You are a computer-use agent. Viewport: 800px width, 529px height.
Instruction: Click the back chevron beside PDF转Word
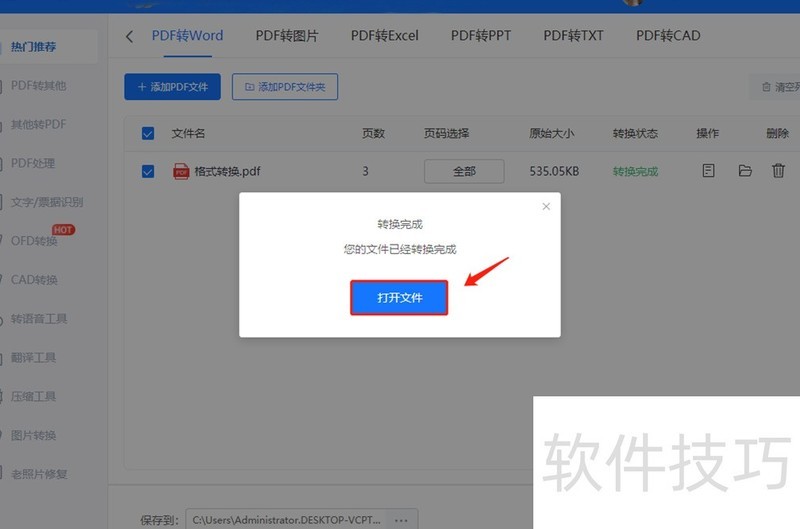130,36
